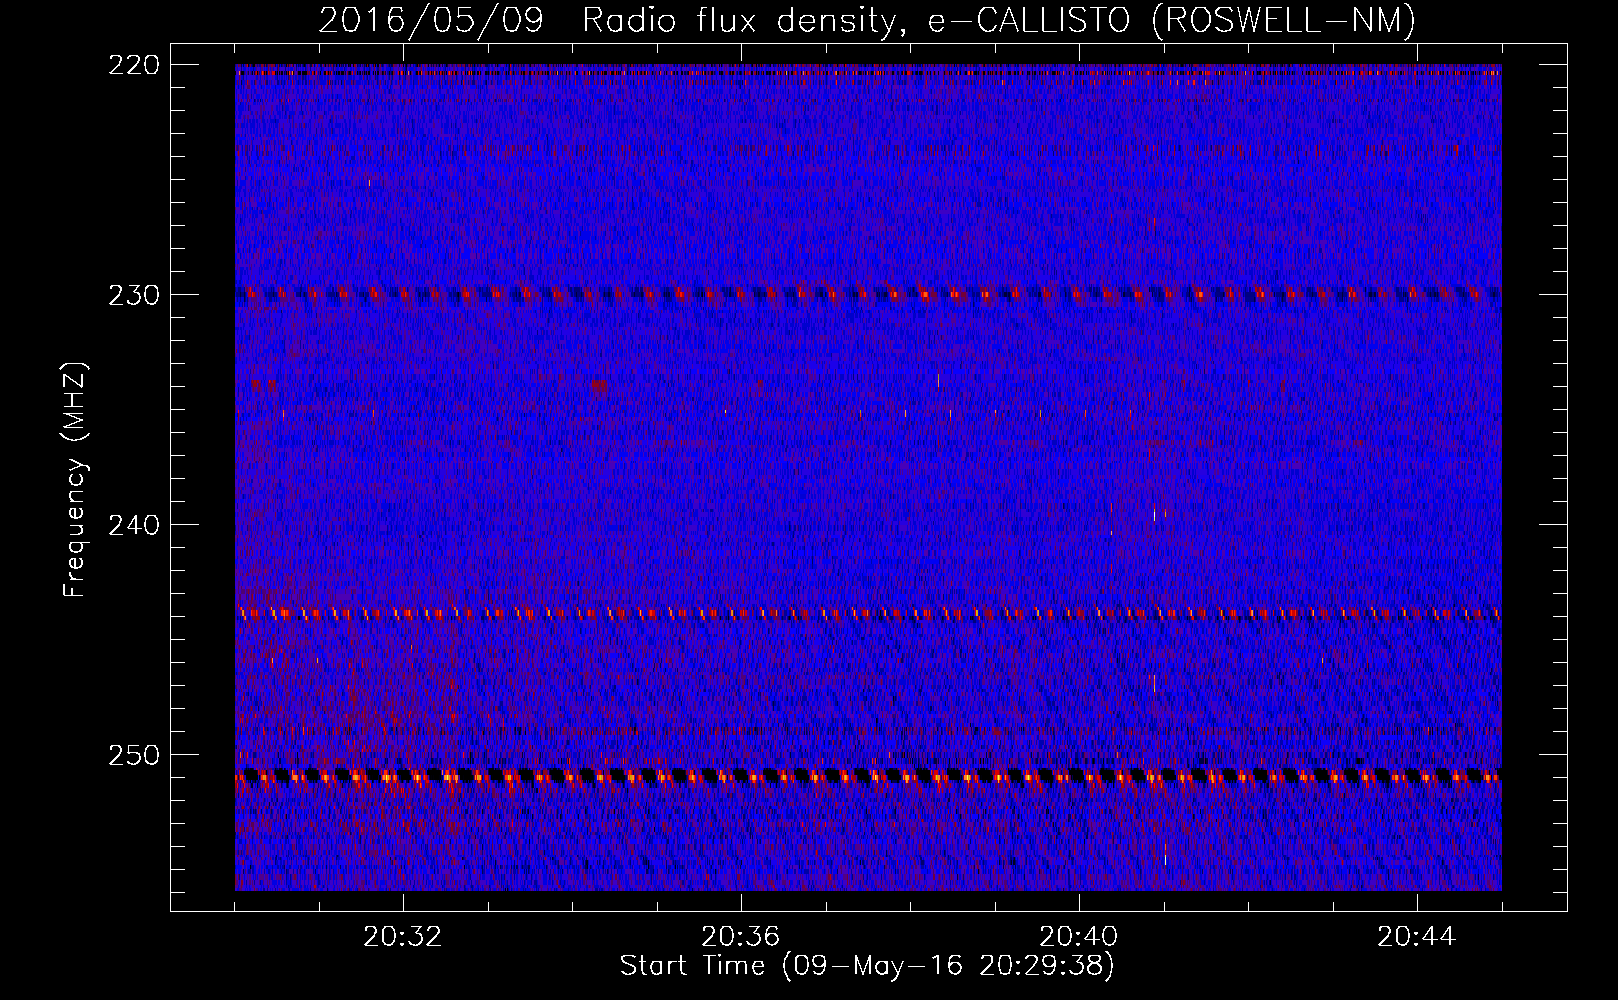Image resolution: width=1618 pixels, height=1000 pixels.
Task: Click the 220 frequency tick label
Action: tap(134, 65)
